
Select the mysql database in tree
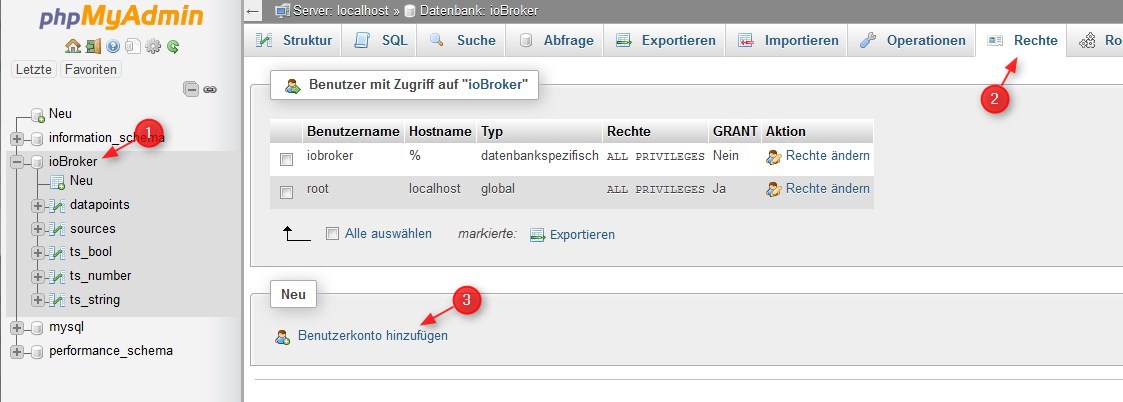tap(67, 327)
